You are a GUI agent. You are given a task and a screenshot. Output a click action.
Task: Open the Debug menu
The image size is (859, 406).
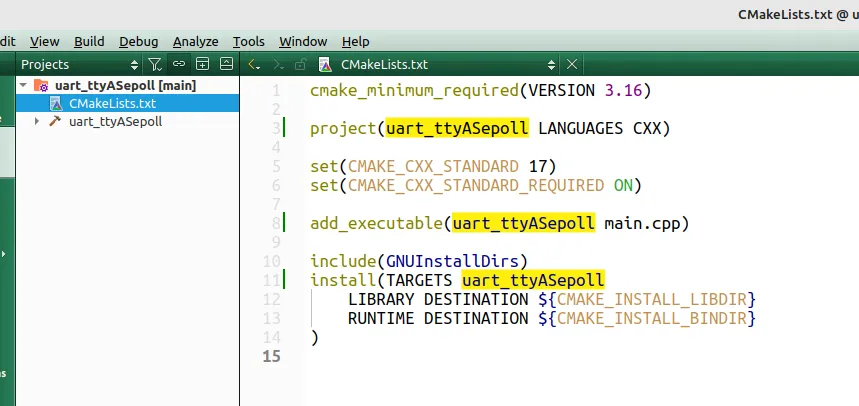[139, 42]
